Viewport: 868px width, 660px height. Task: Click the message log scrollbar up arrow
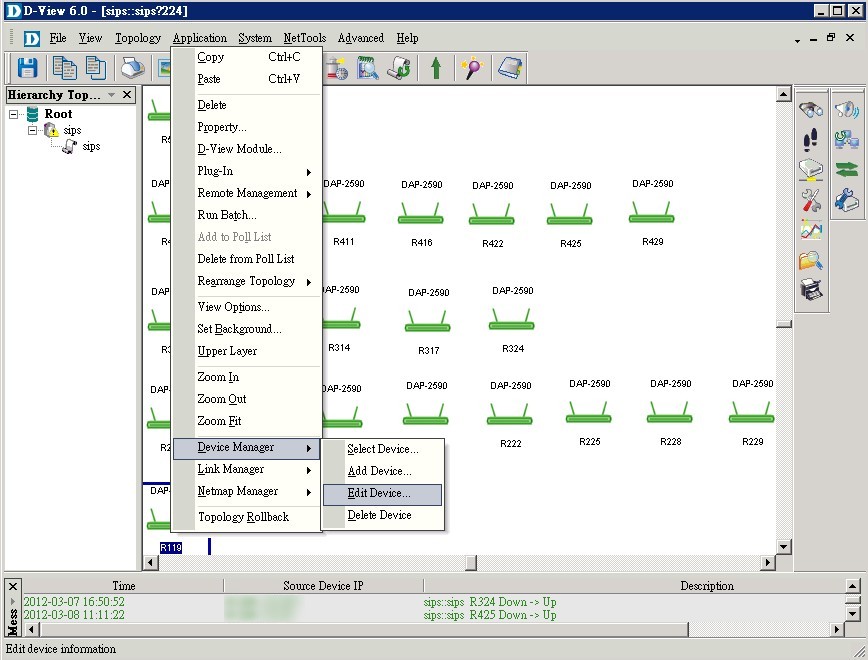point(852,586)
